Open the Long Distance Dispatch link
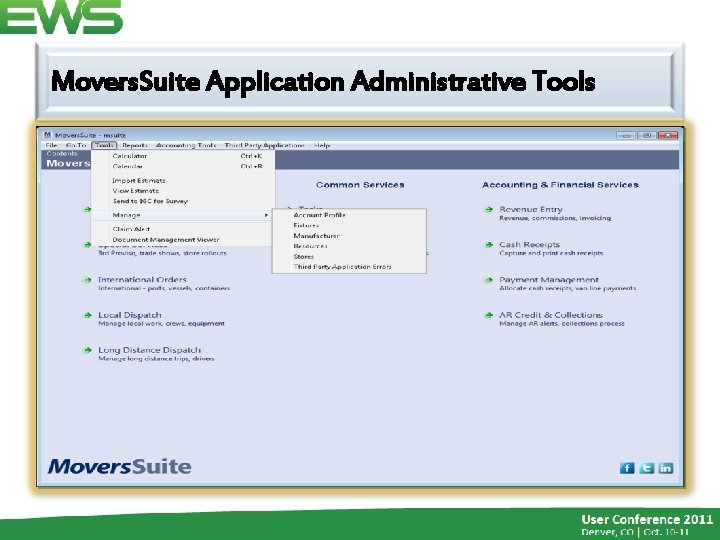Screen dimensions: 720x540 (150, 350)
